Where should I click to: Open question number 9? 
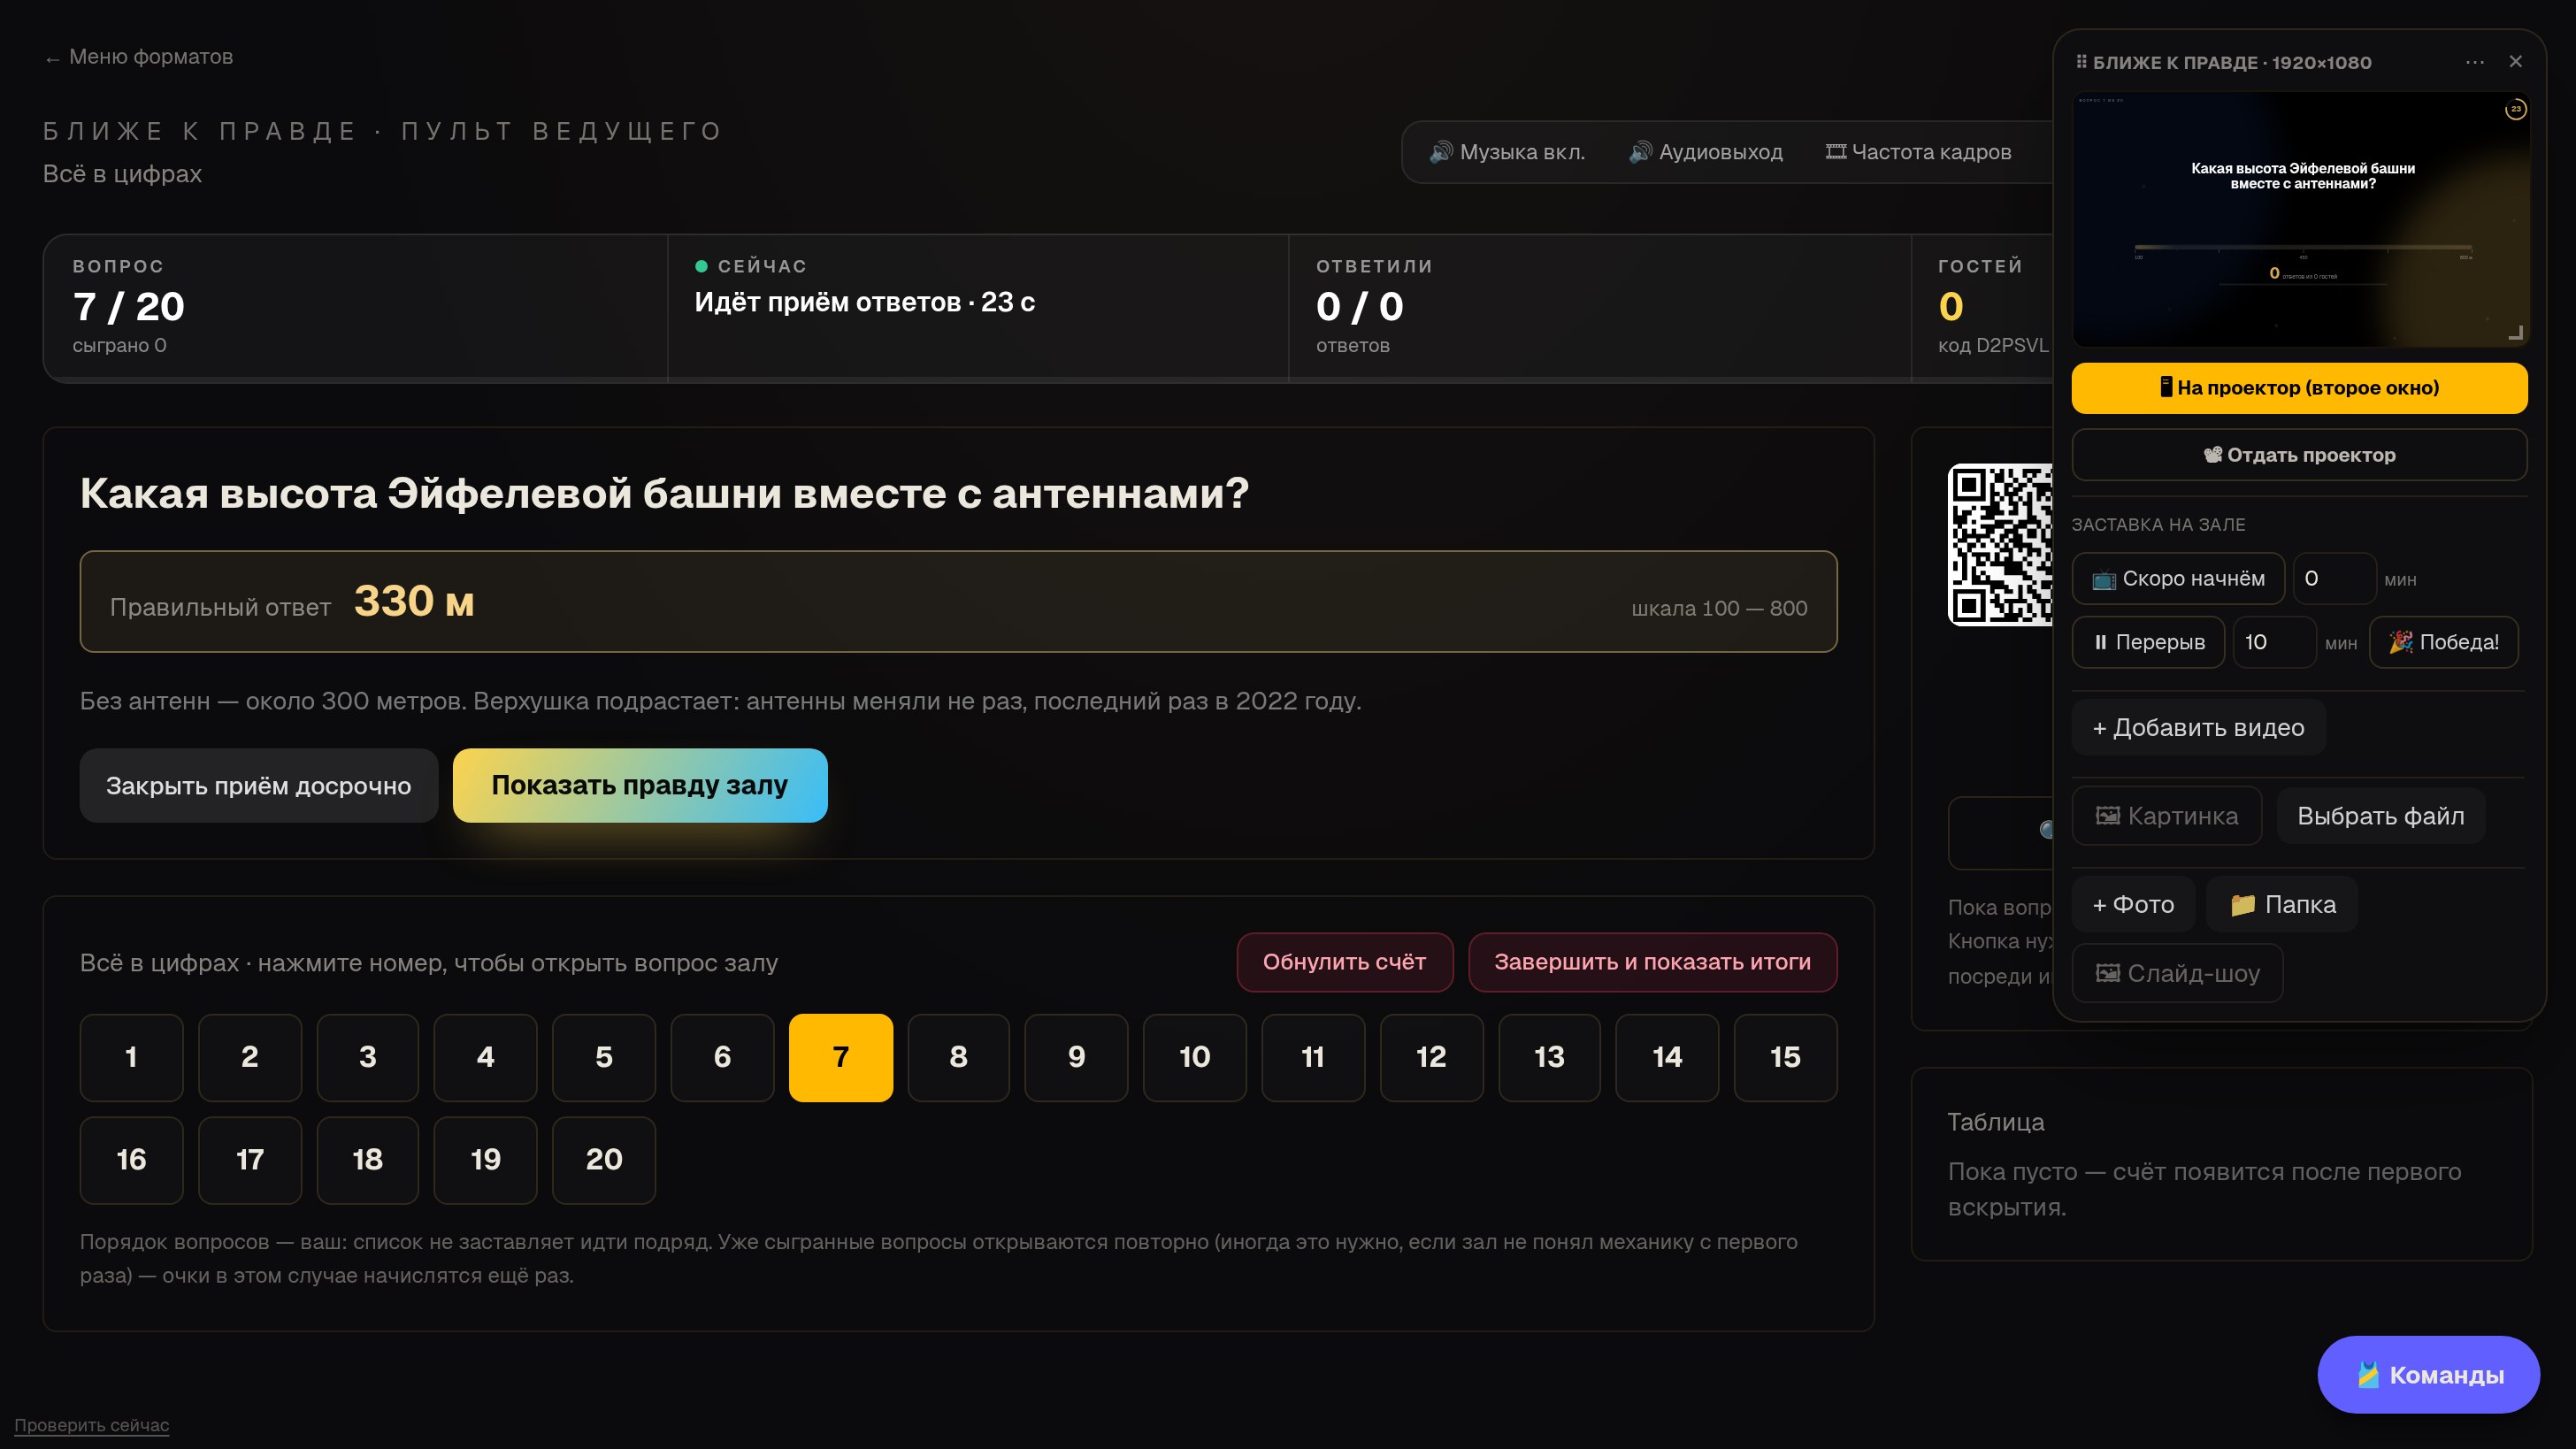coord(1077,1058)
